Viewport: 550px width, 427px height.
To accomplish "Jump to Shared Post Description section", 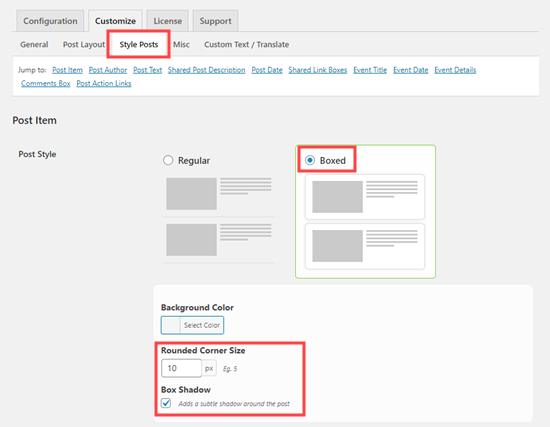I will [207, 70].
